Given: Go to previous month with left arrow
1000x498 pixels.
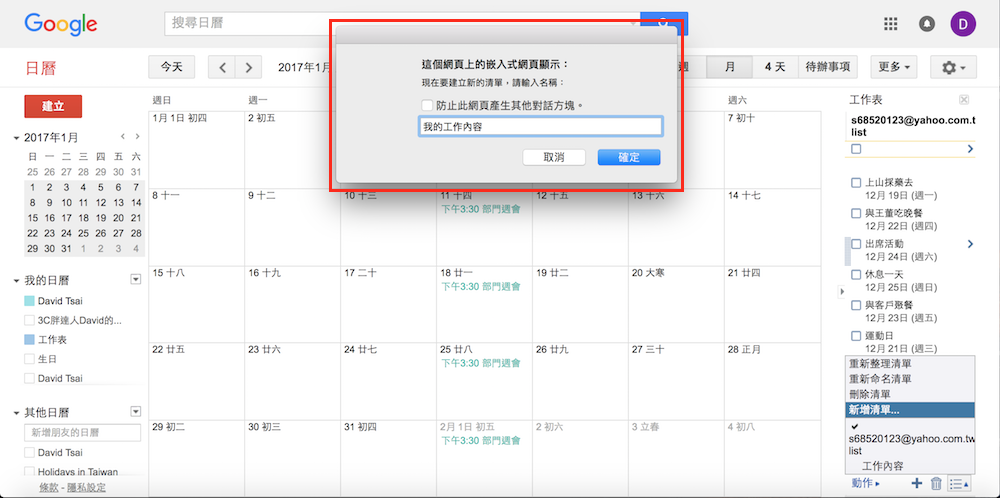Looking at the screenshot, I should (x=222, y=68).
